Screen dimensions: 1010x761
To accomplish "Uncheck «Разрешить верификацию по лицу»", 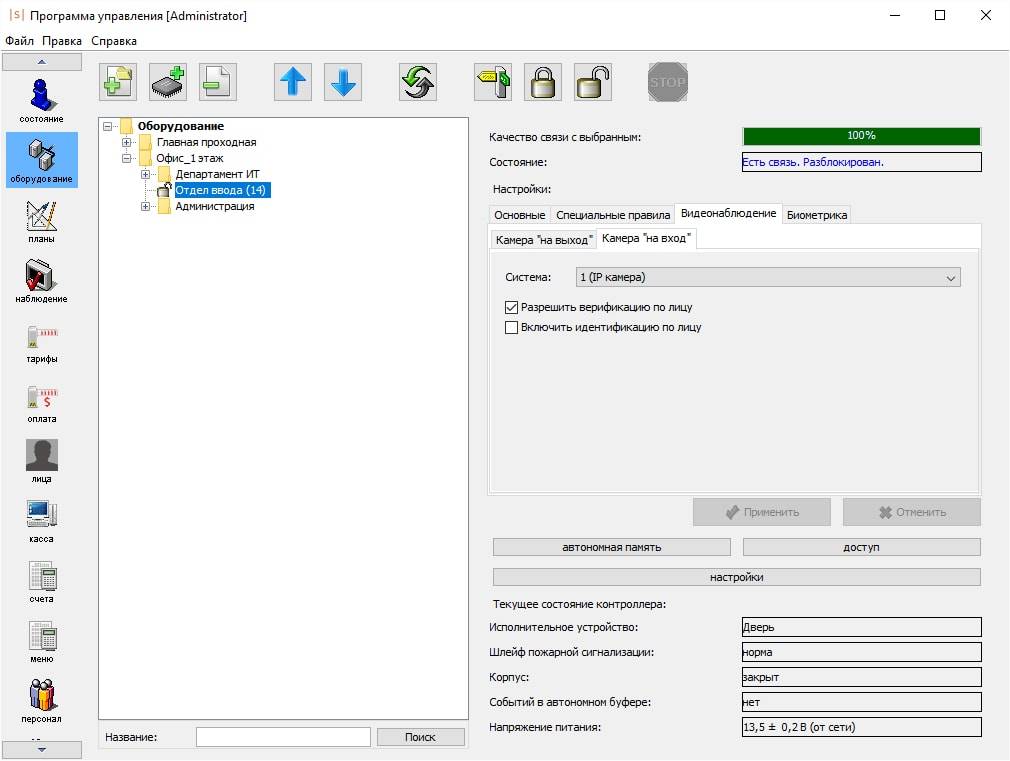I will (512, 308).
